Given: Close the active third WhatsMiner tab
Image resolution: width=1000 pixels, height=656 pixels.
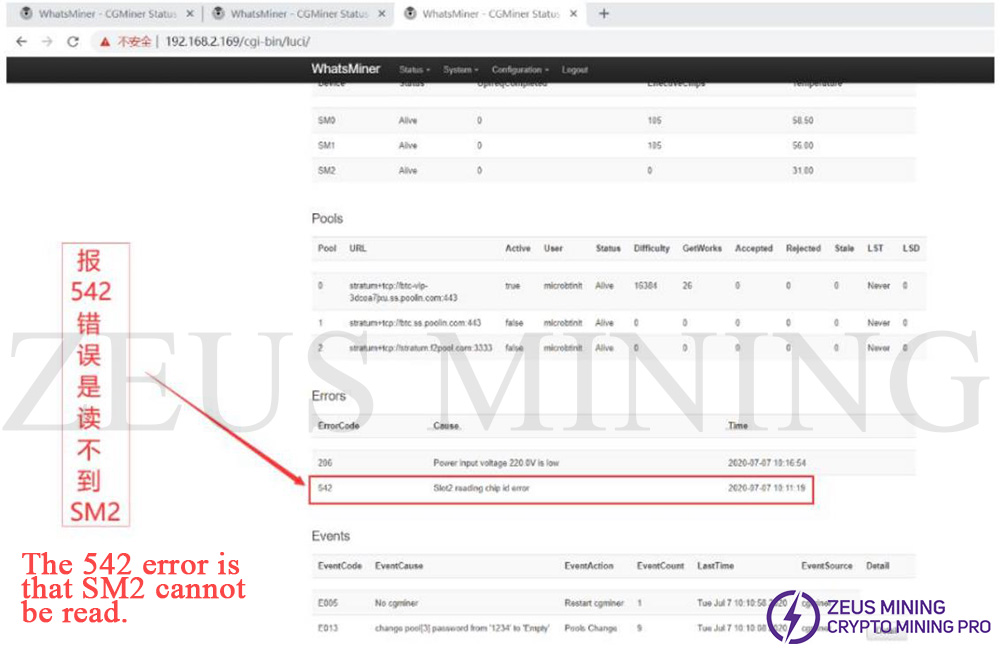Looking at the screenshot, I should pos(573,14).
